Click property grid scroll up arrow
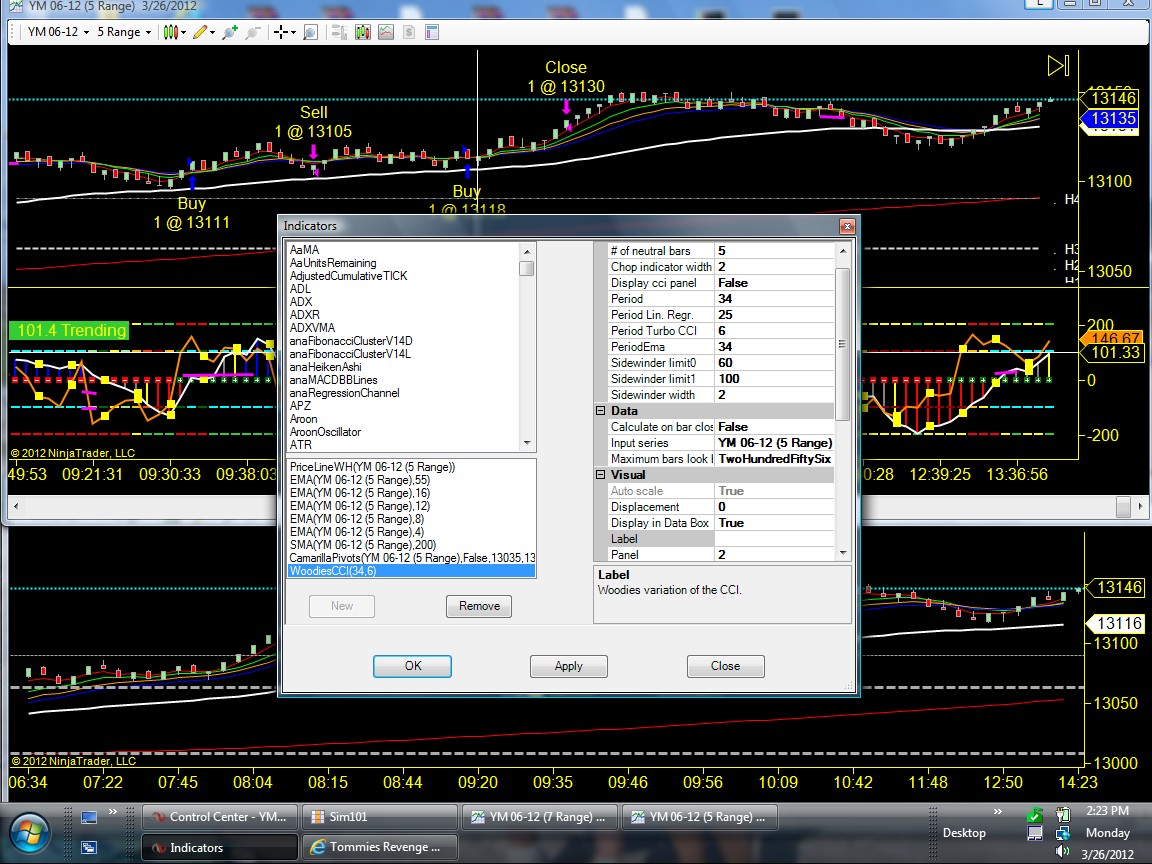Image resolution: width=1152 pixels, height=864 pixels. (x=843, y=251)
